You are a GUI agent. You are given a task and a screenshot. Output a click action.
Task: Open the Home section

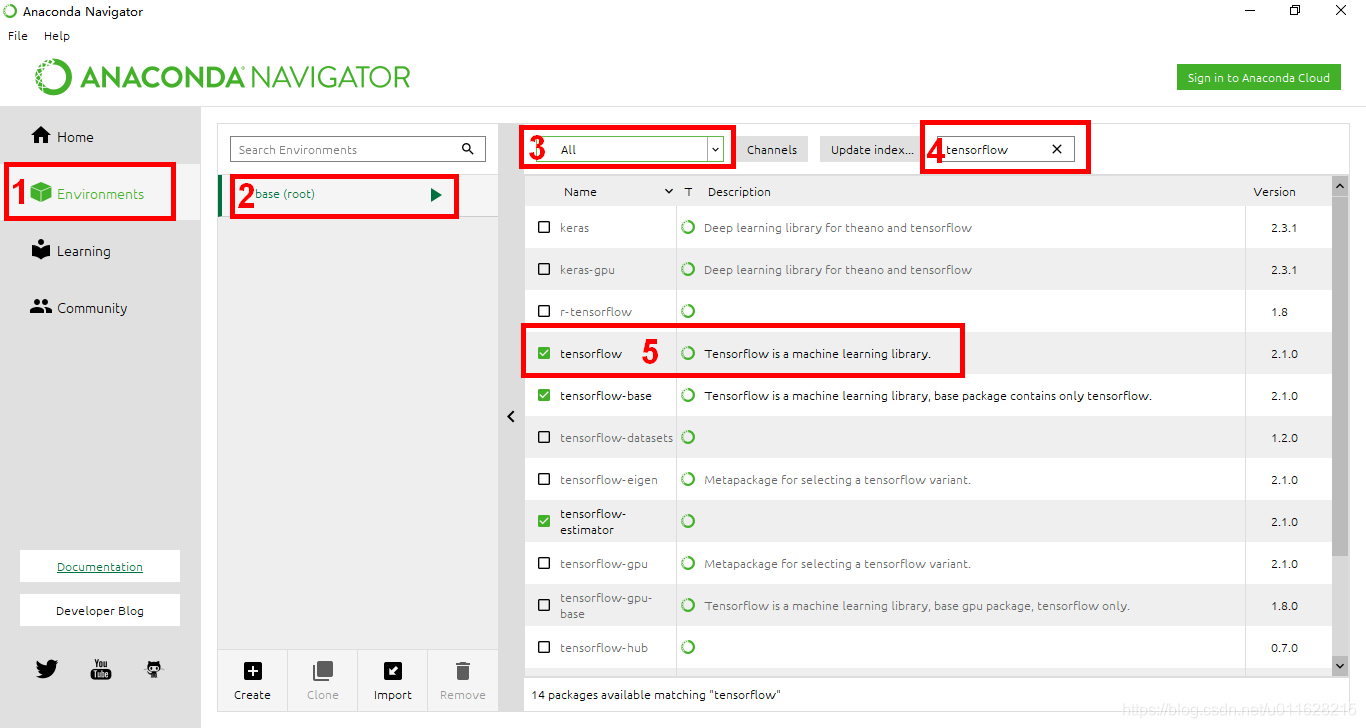(62, 137)
